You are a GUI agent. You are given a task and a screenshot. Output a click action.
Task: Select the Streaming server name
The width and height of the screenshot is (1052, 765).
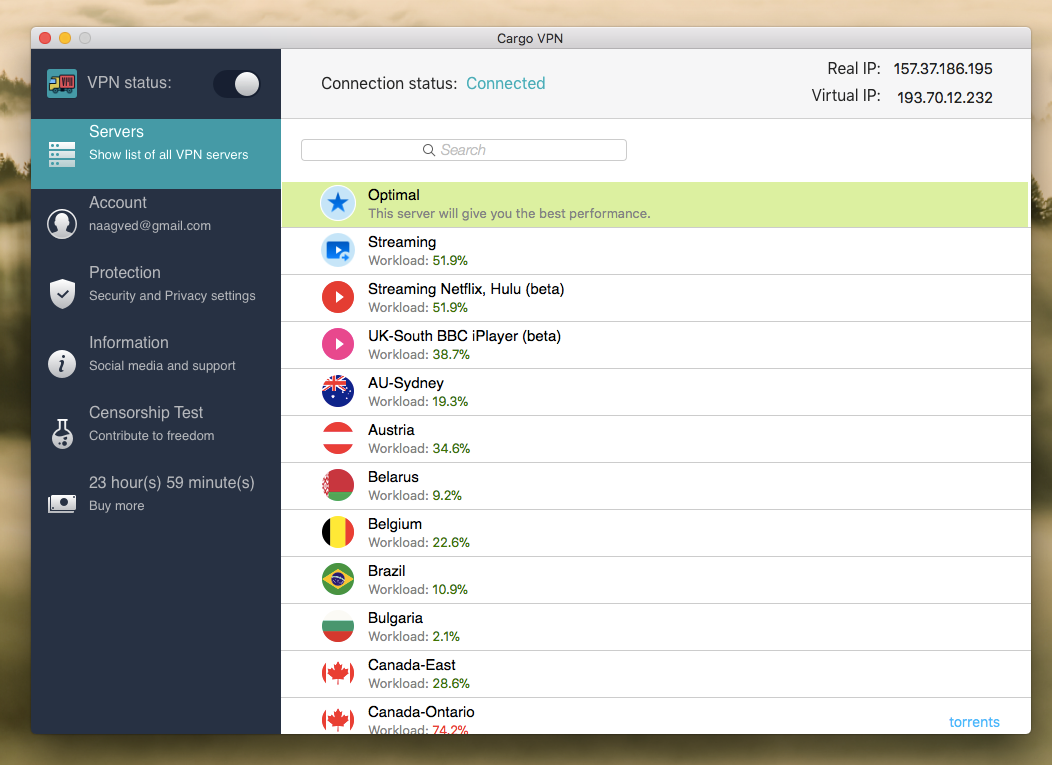pos(402,242)
